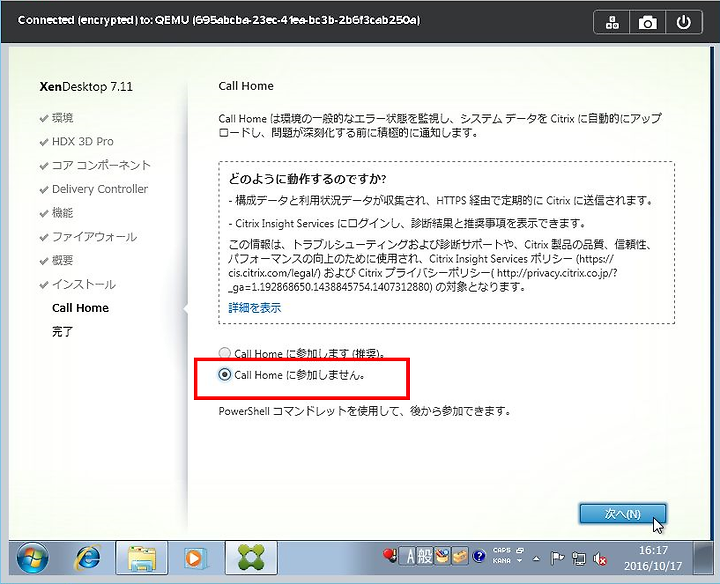Open Windows Explorer folder icon on taskbar
This screenshot has height=584, width=720.
(141, 558)
